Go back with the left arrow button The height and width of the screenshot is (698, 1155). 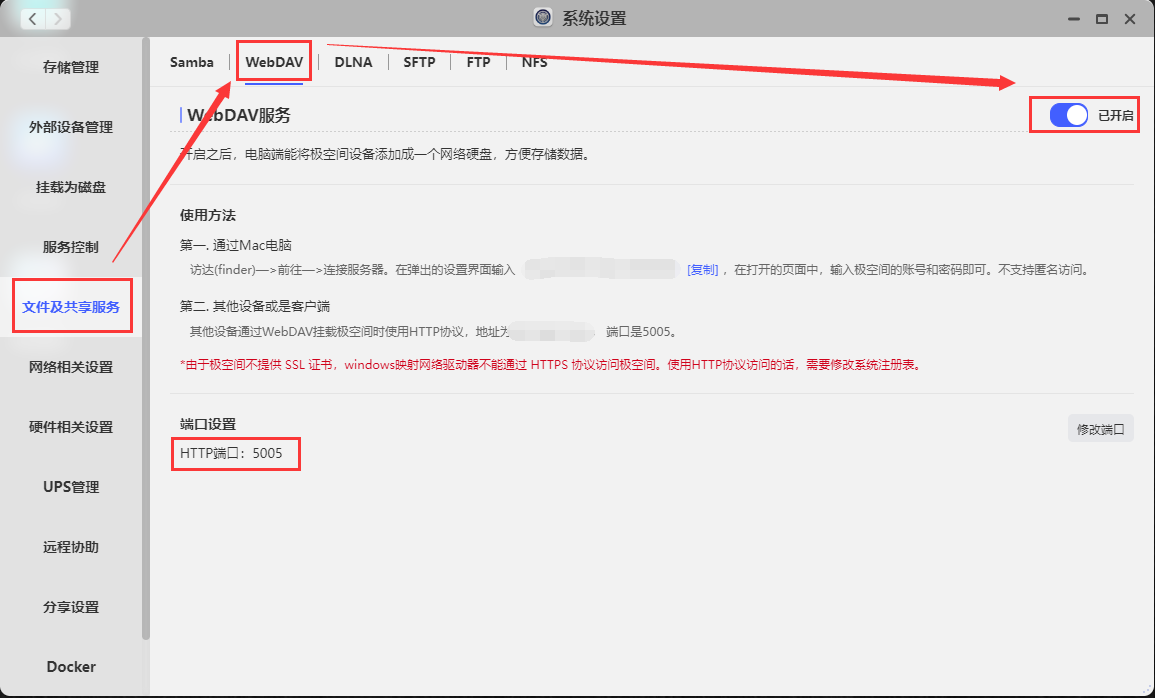(x=32, y=18)
